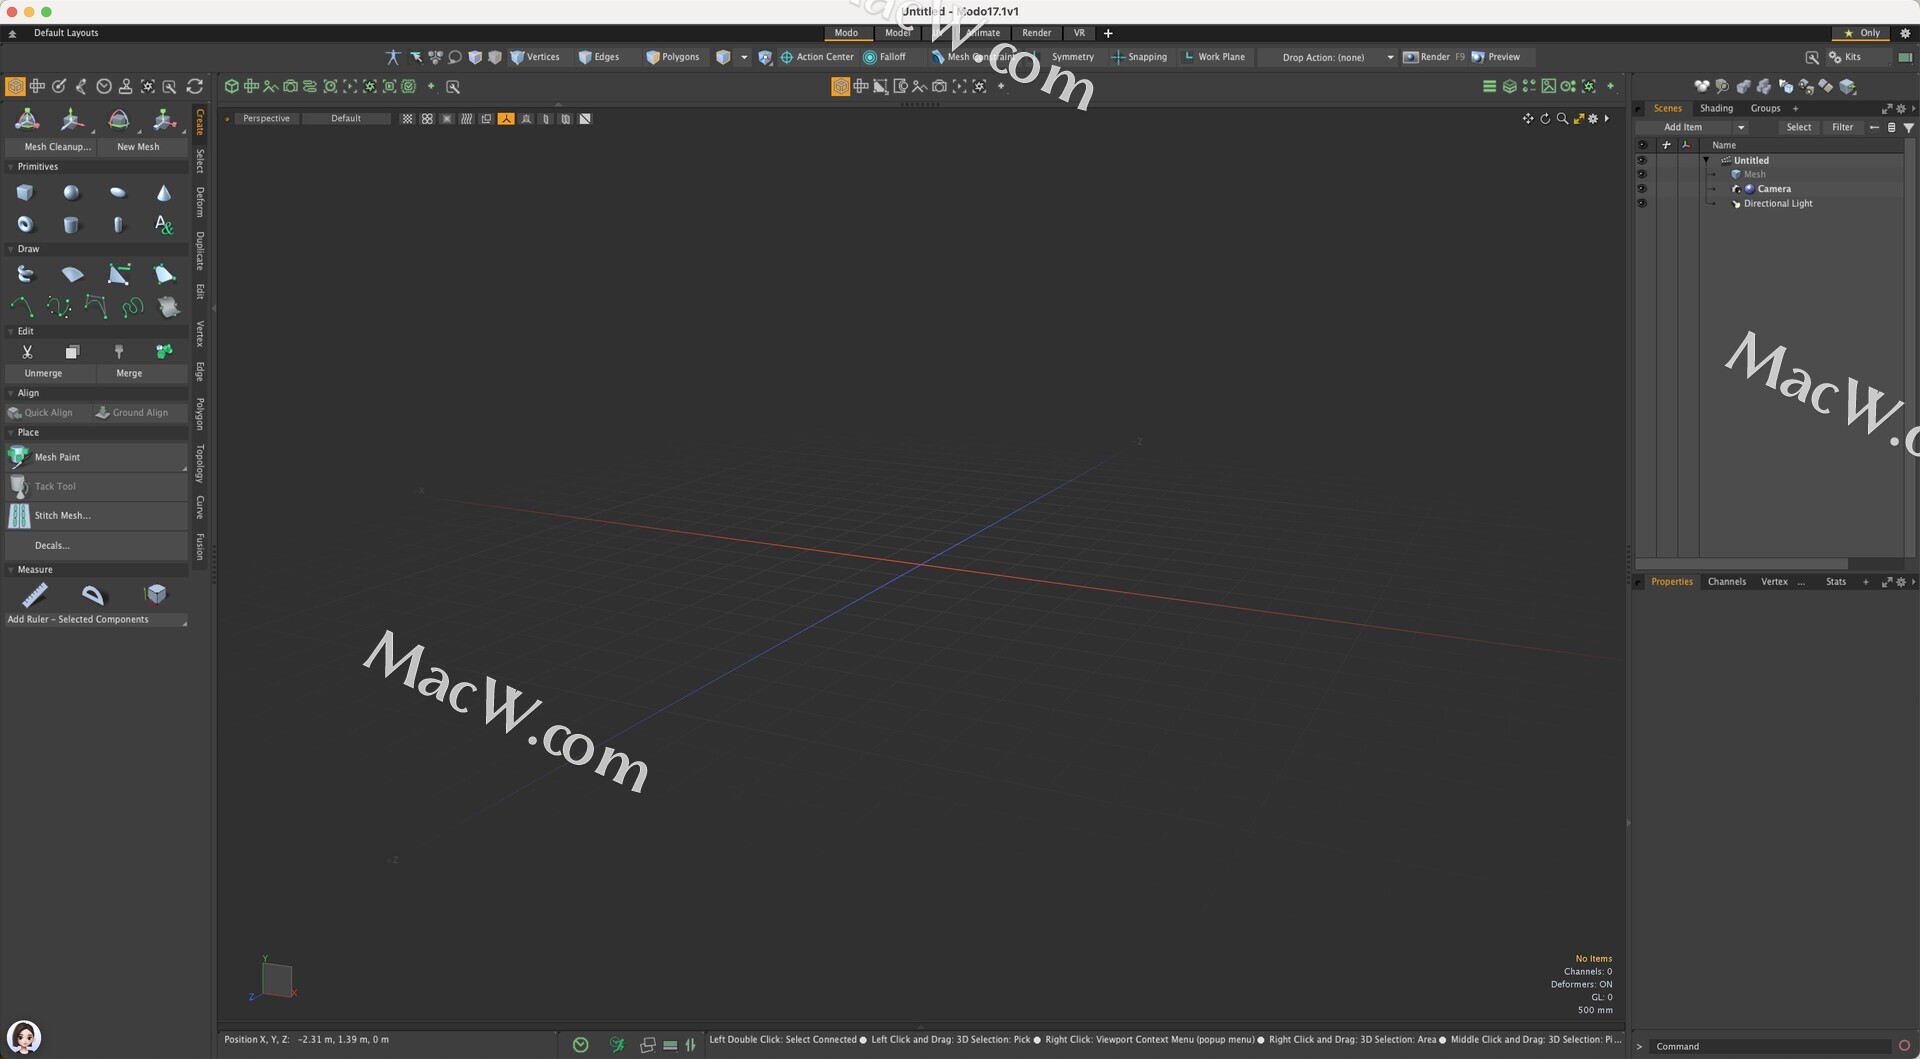
Task: Select the Cube primitive tool
Action: click(x=25, y=193)
